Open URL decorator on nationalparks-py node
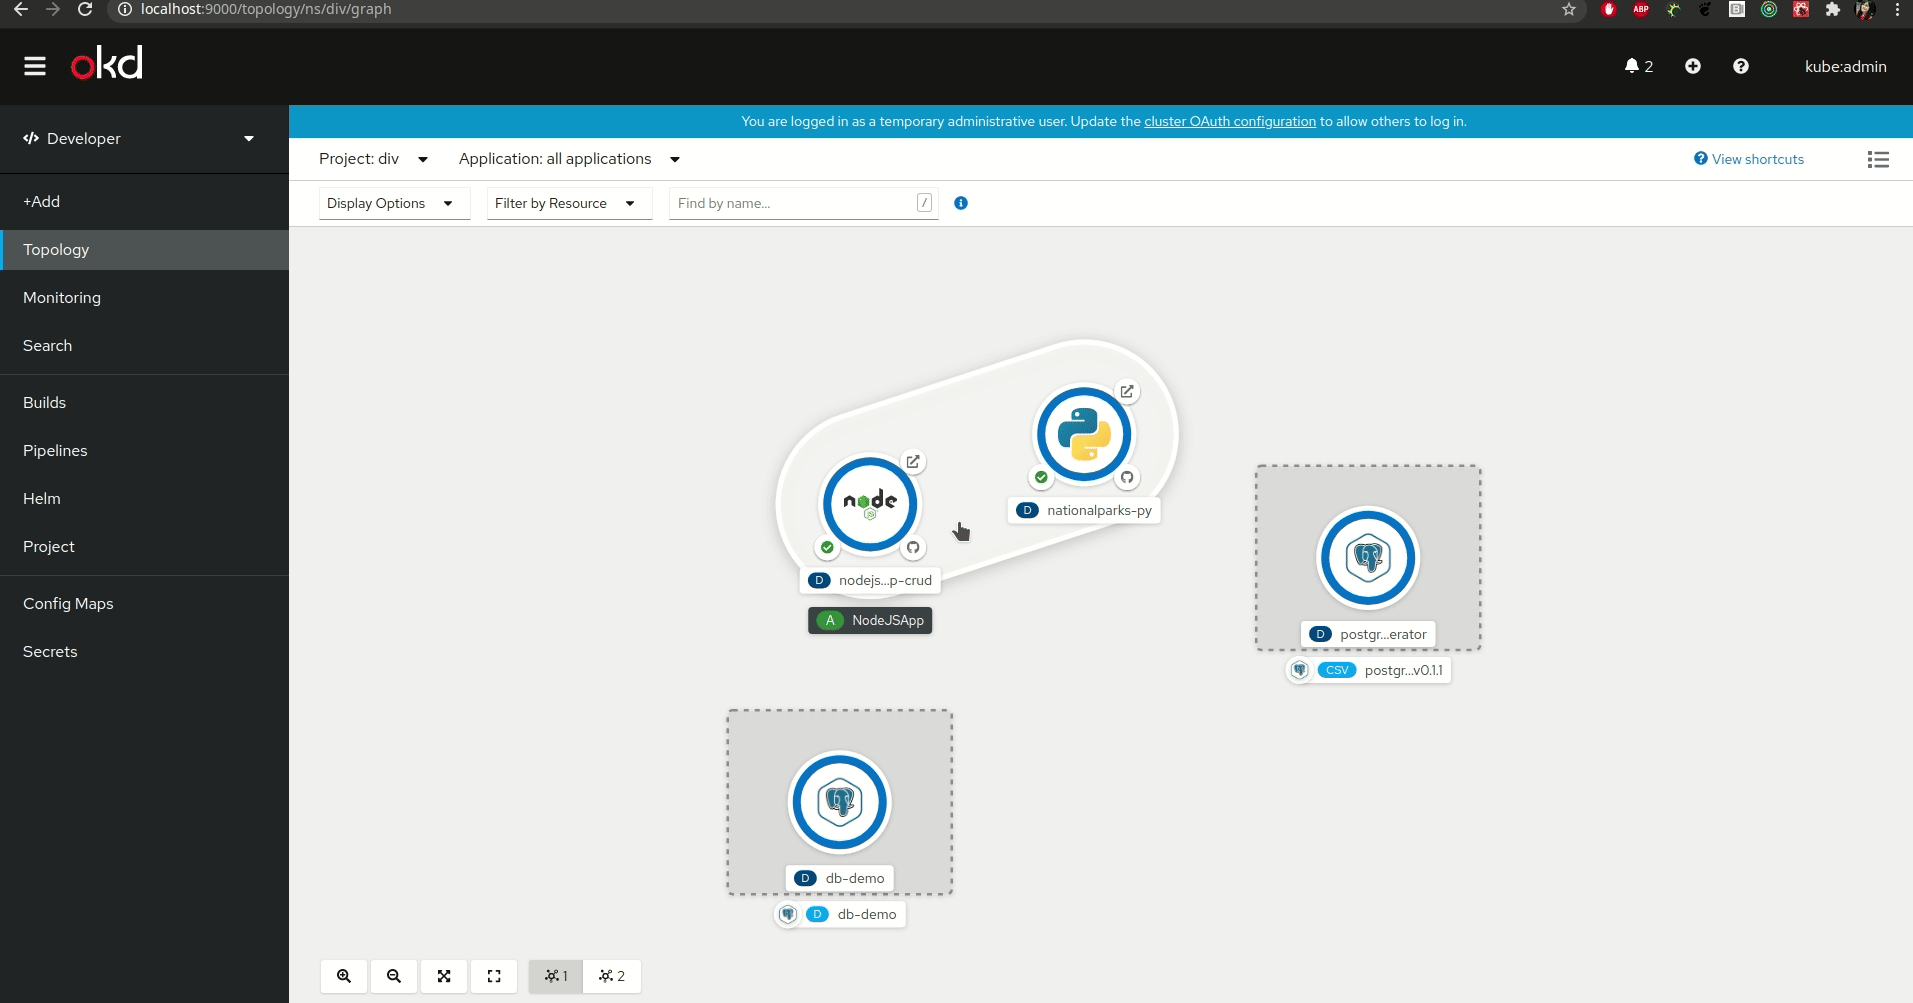This screenshot has height=1003, width=1913. click(1127, 392)
